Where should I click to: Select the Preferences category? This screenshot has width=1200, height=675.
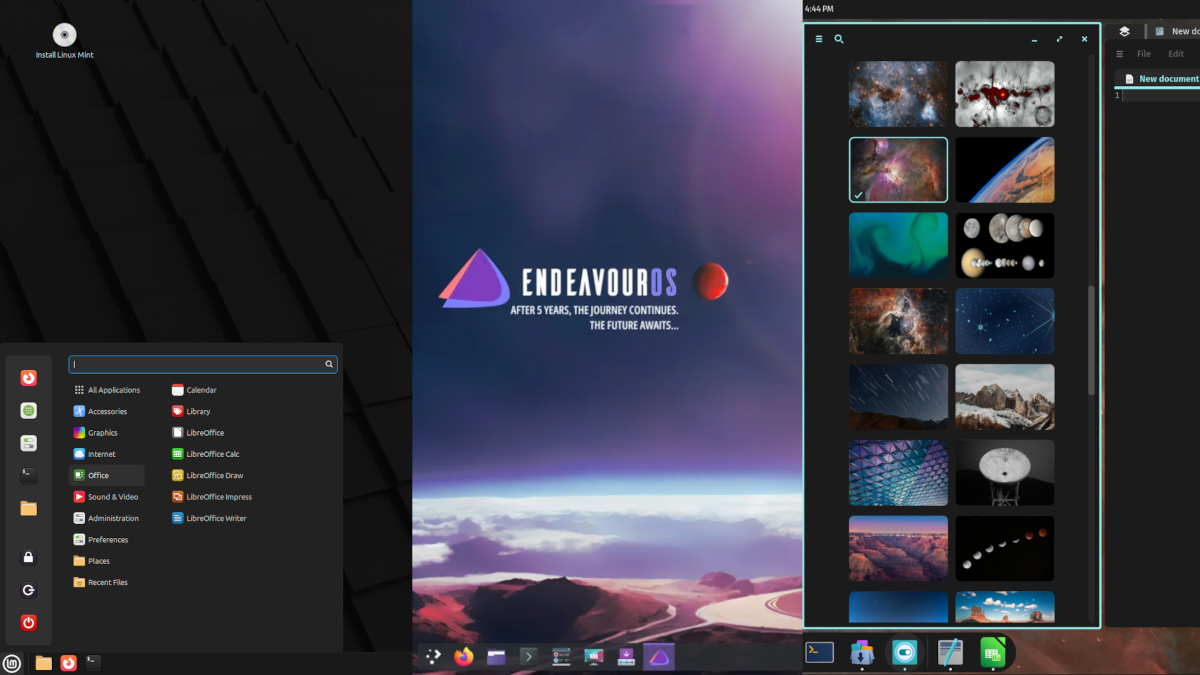coord(107,540)
